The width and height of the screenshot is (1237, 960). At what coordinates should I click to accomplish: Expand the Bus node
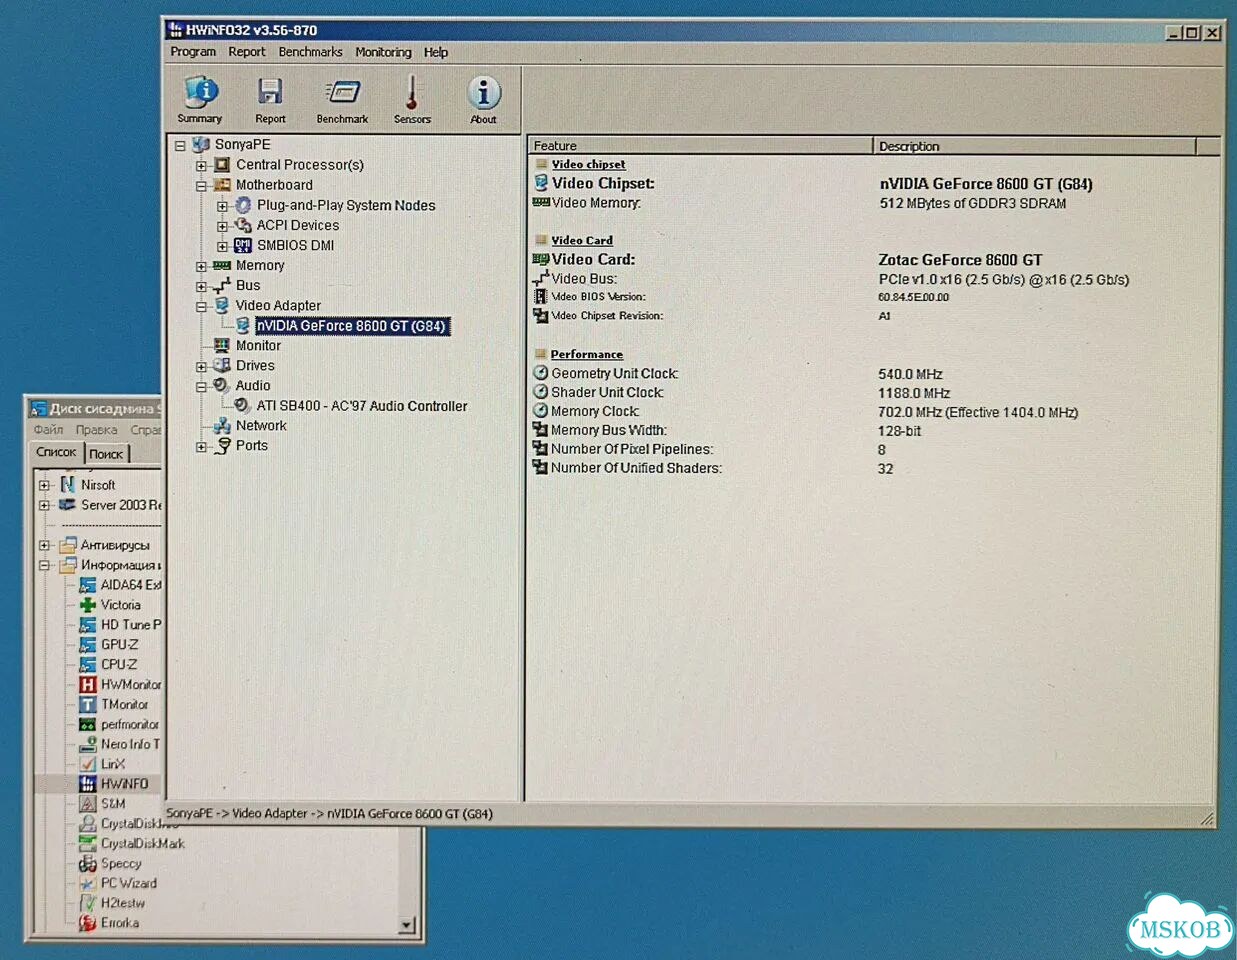click(201, 287)
